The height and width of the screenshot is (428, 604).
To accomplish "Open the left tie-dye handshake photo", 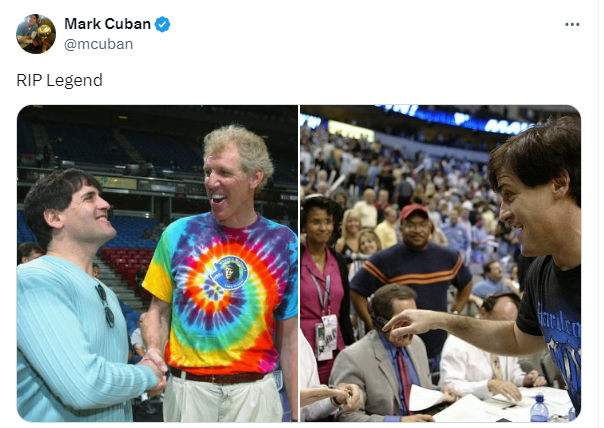I will 157,263.
